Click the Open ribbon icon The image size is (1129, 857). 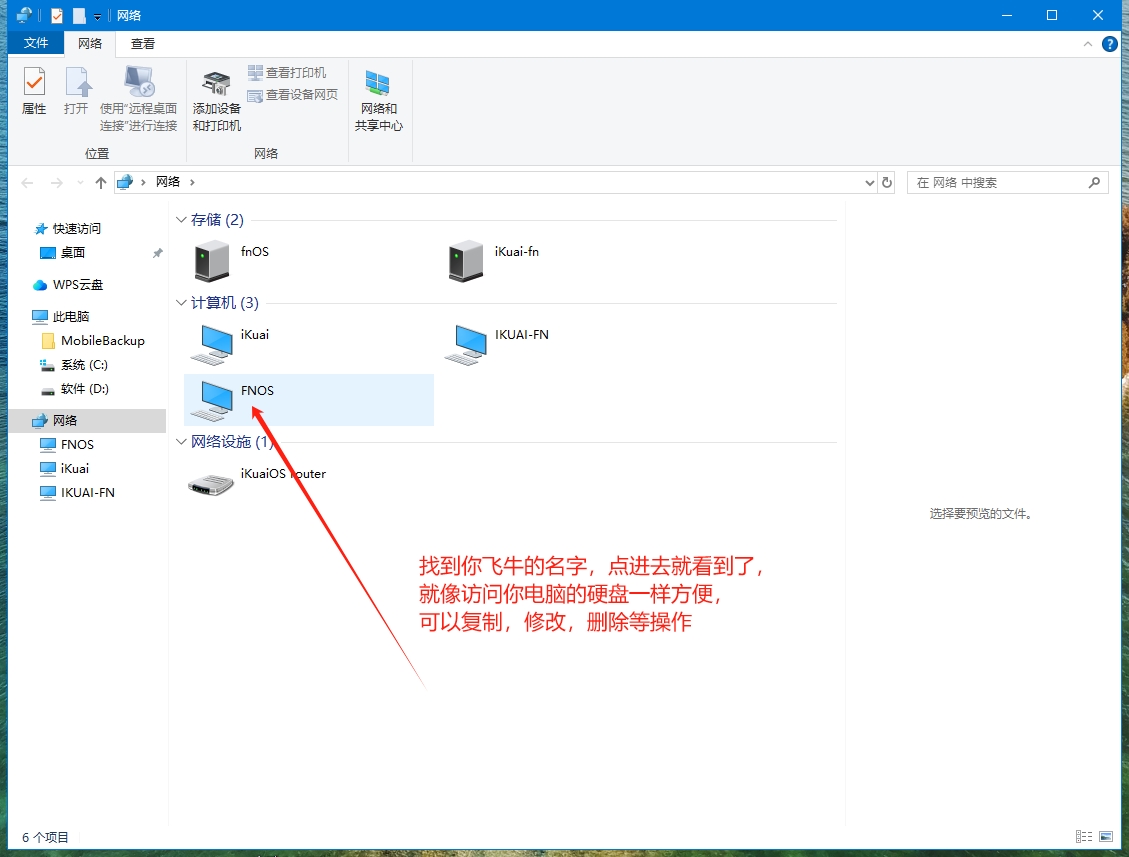pos(76,91)
